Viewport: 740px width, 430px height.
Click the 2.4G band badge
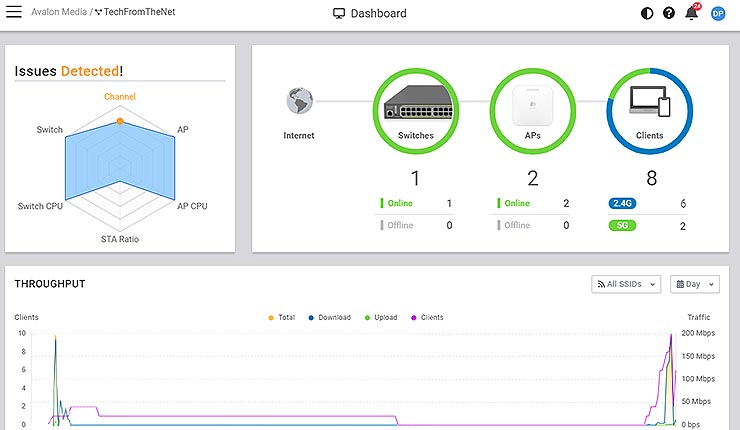624,203
